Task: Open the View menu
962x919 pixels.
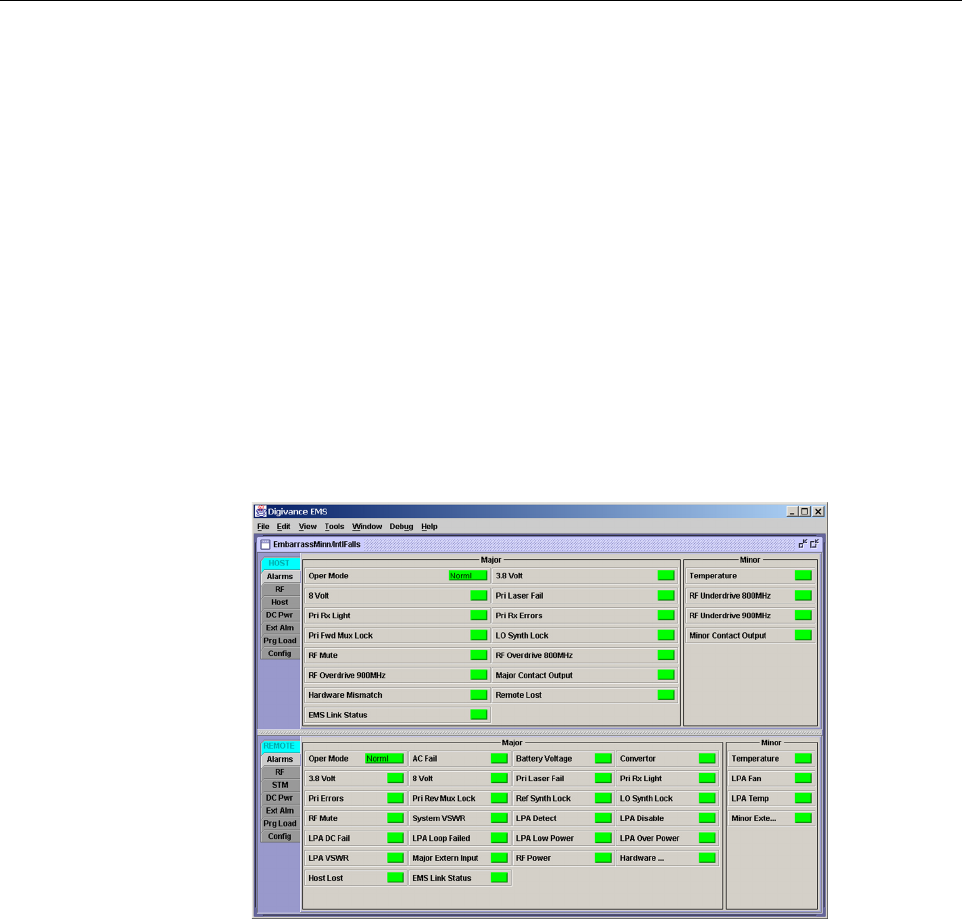Action: (x=307, y=526)
